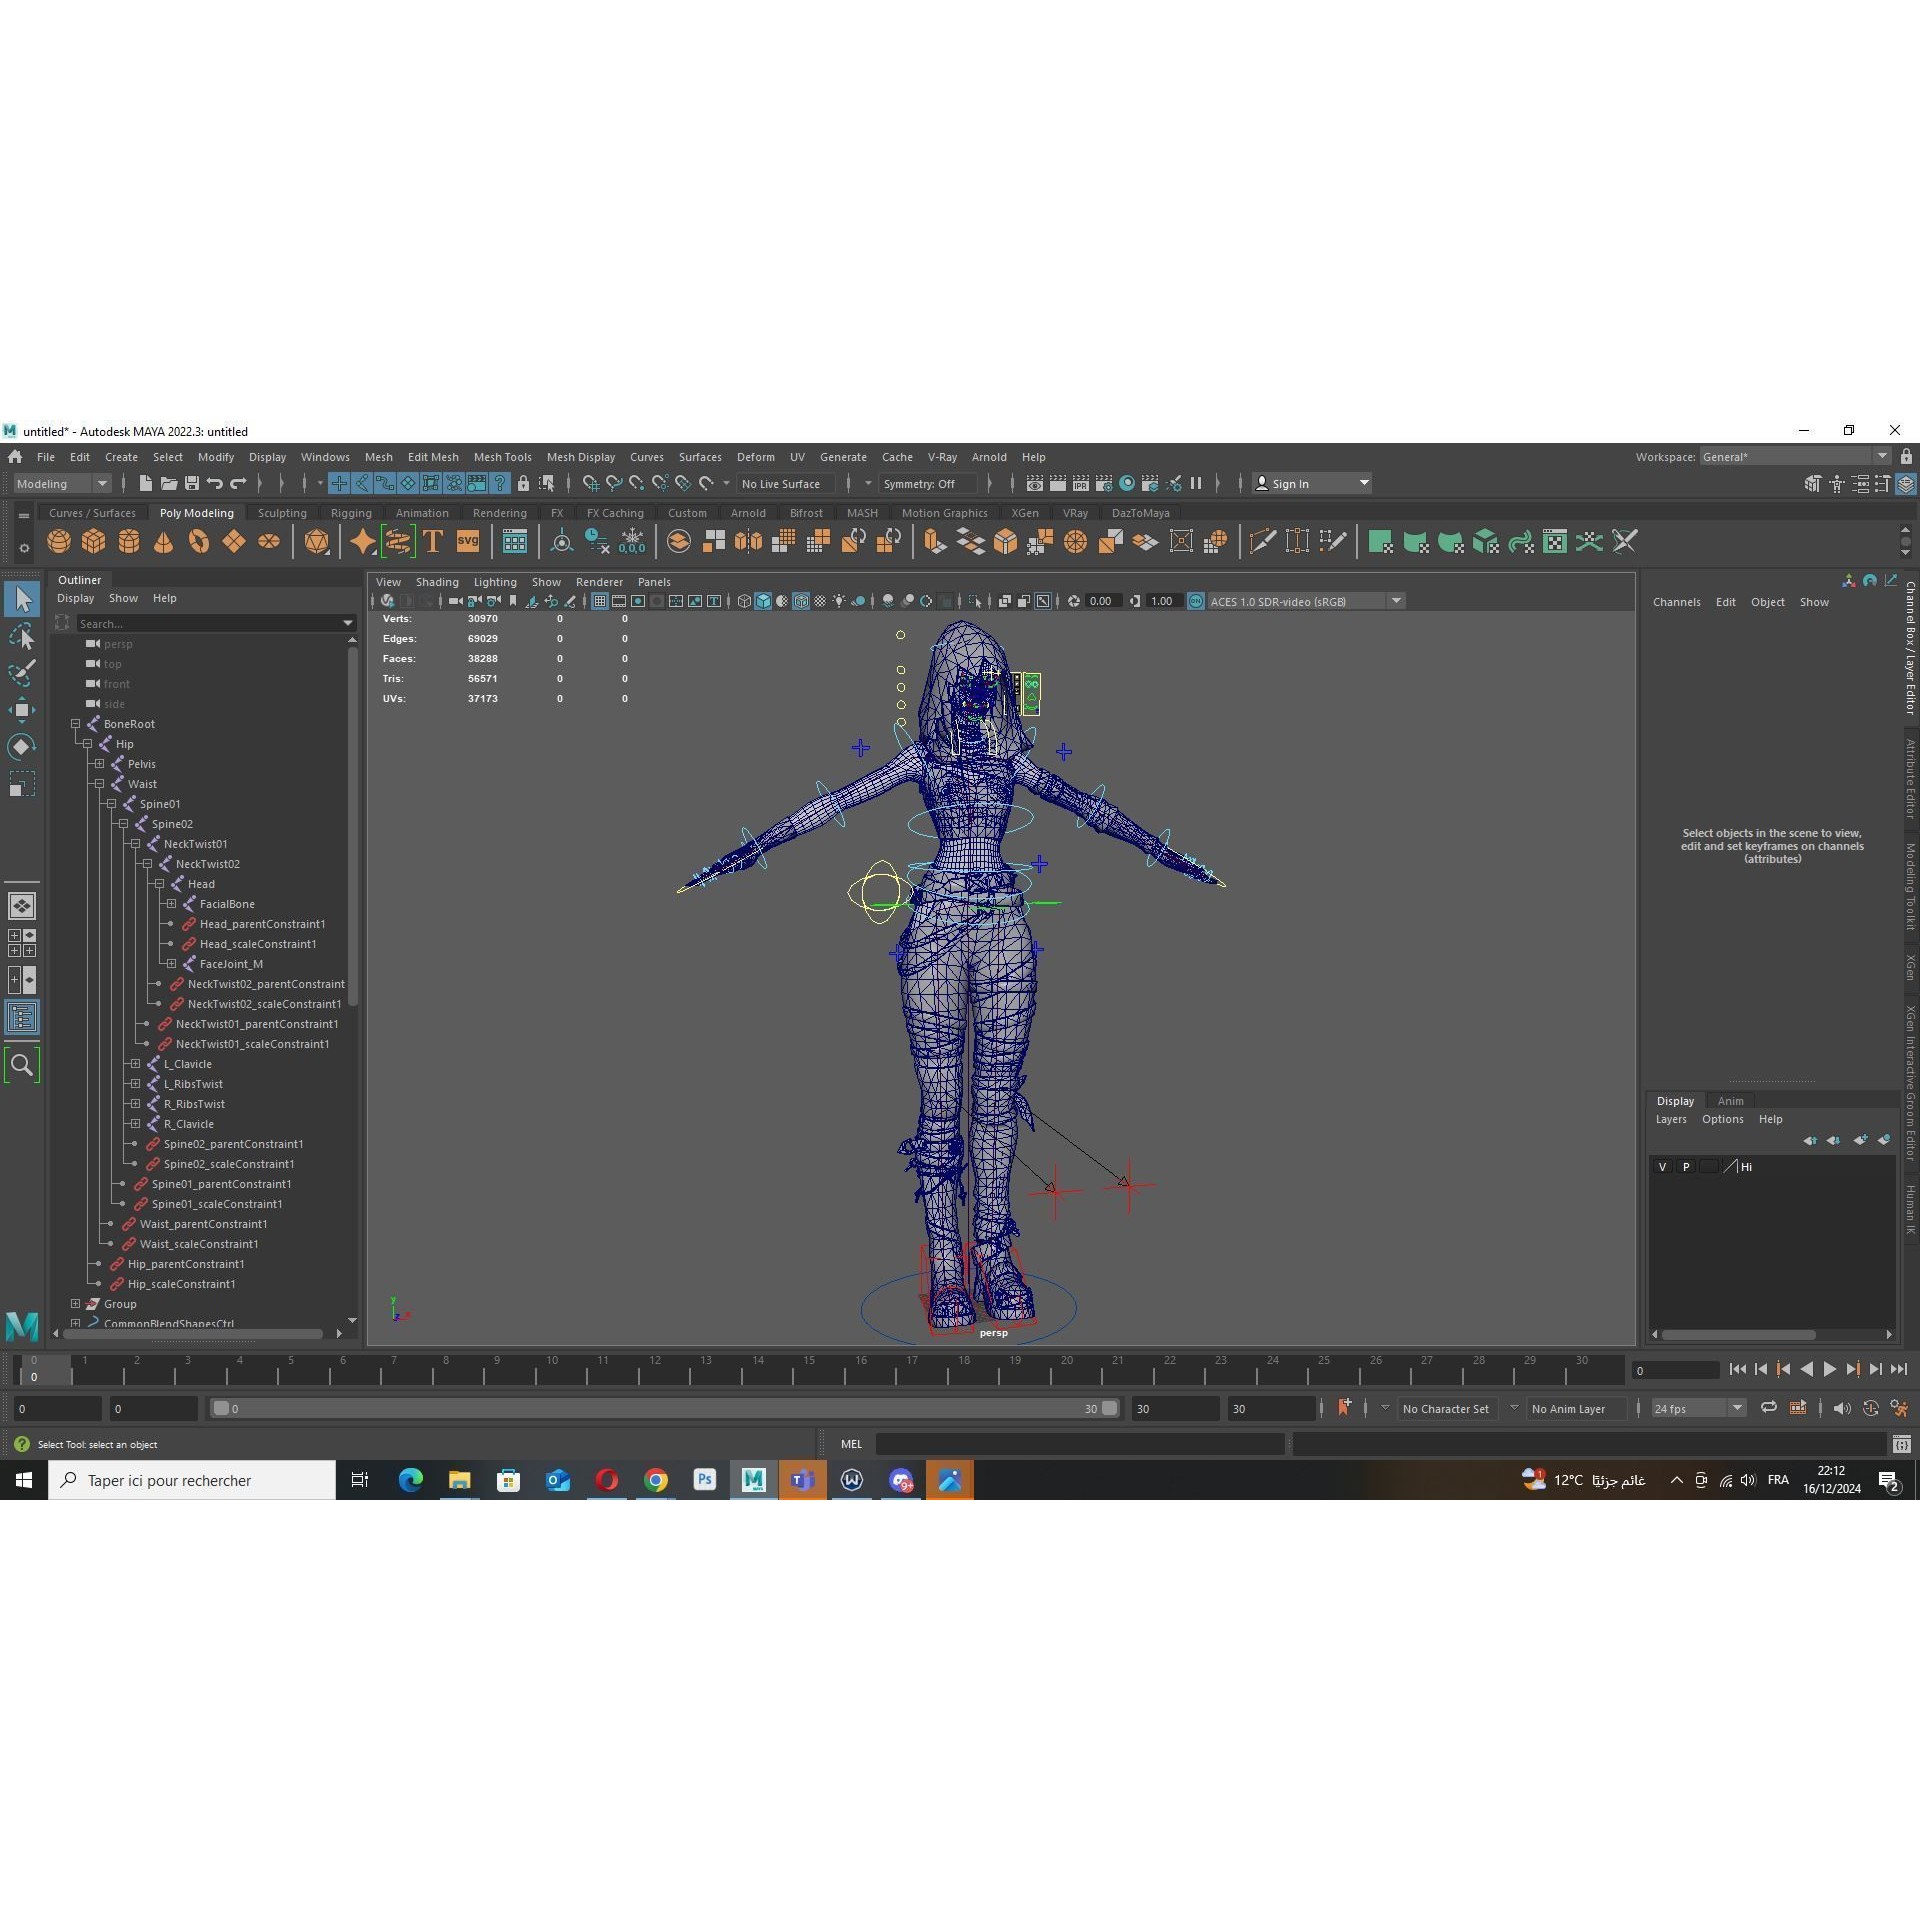Image resolution: width=1920 pixels, height=1920 pixels.
Task: Click the Redo arrow icon
Action: [238, 484]
